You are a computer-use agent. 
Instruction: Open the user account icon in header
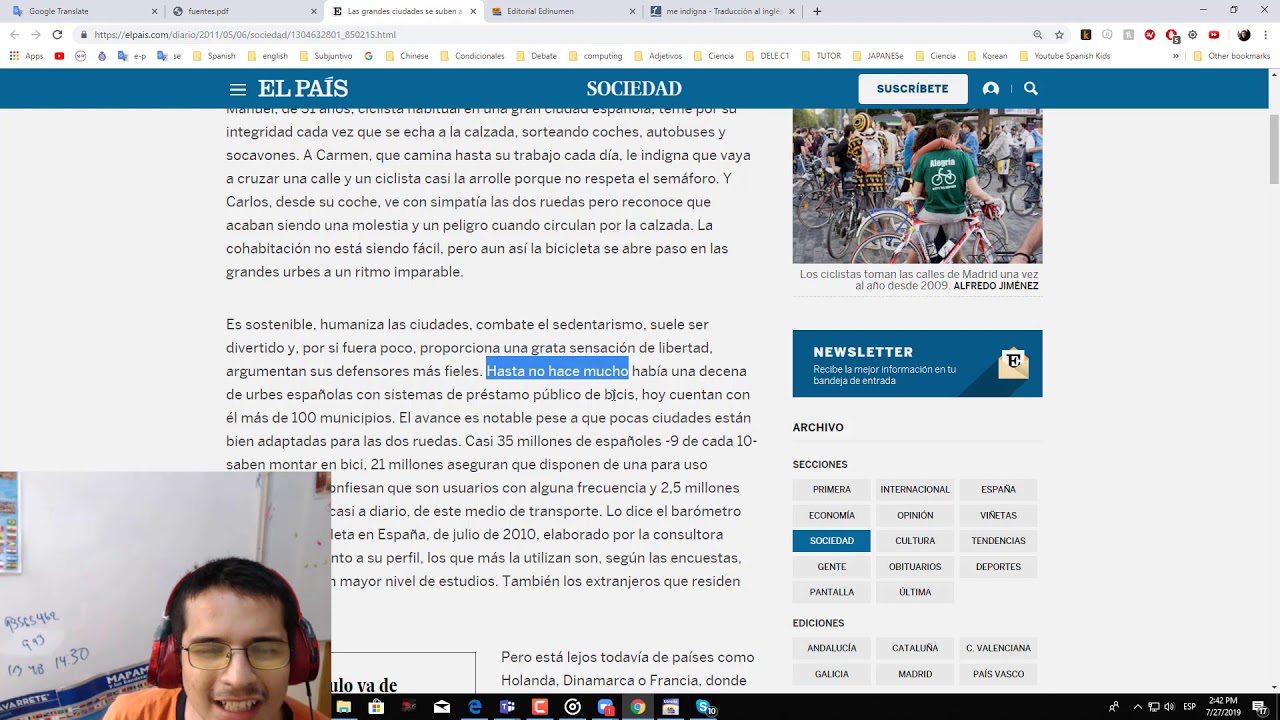[991, 89]
